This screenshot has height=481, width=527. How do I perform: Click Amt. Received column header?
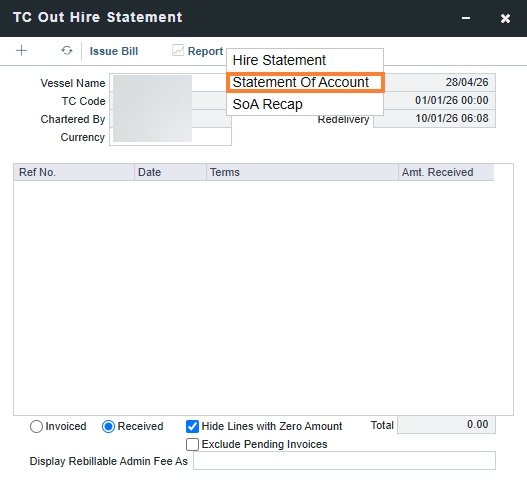(x=446, y=172)
